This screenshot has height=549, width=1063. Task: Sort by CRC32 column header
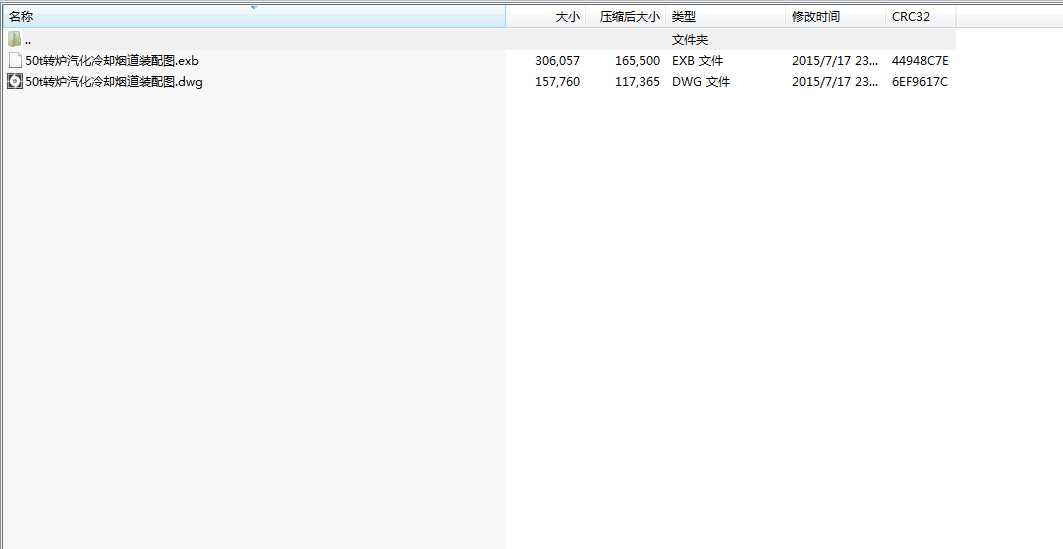[921, 17]
